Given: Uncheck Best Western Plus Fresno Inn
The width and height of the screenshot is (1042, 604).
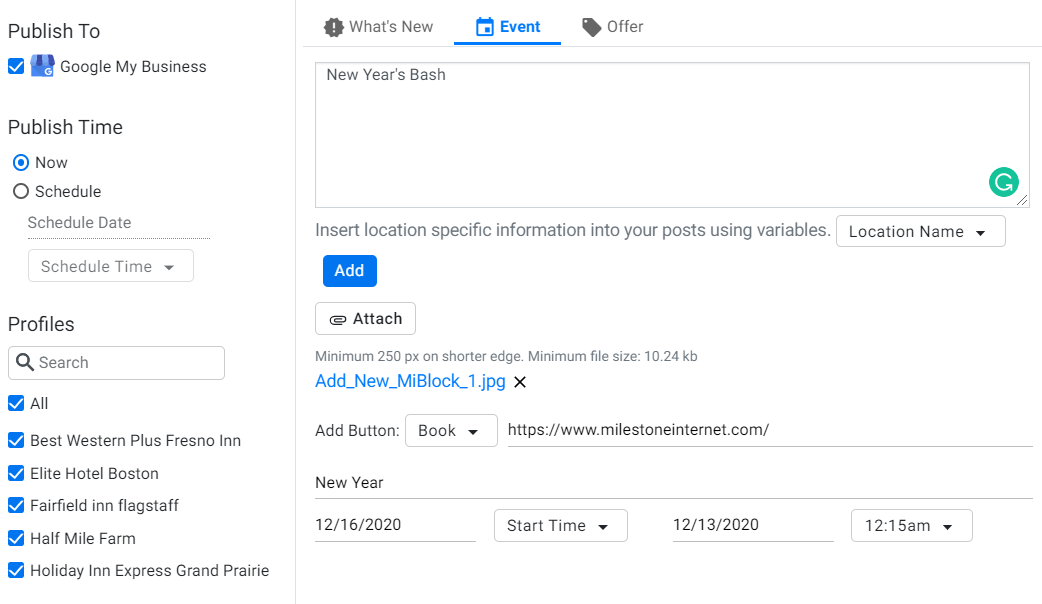Looking at the screenshot, I should [16, 441].
